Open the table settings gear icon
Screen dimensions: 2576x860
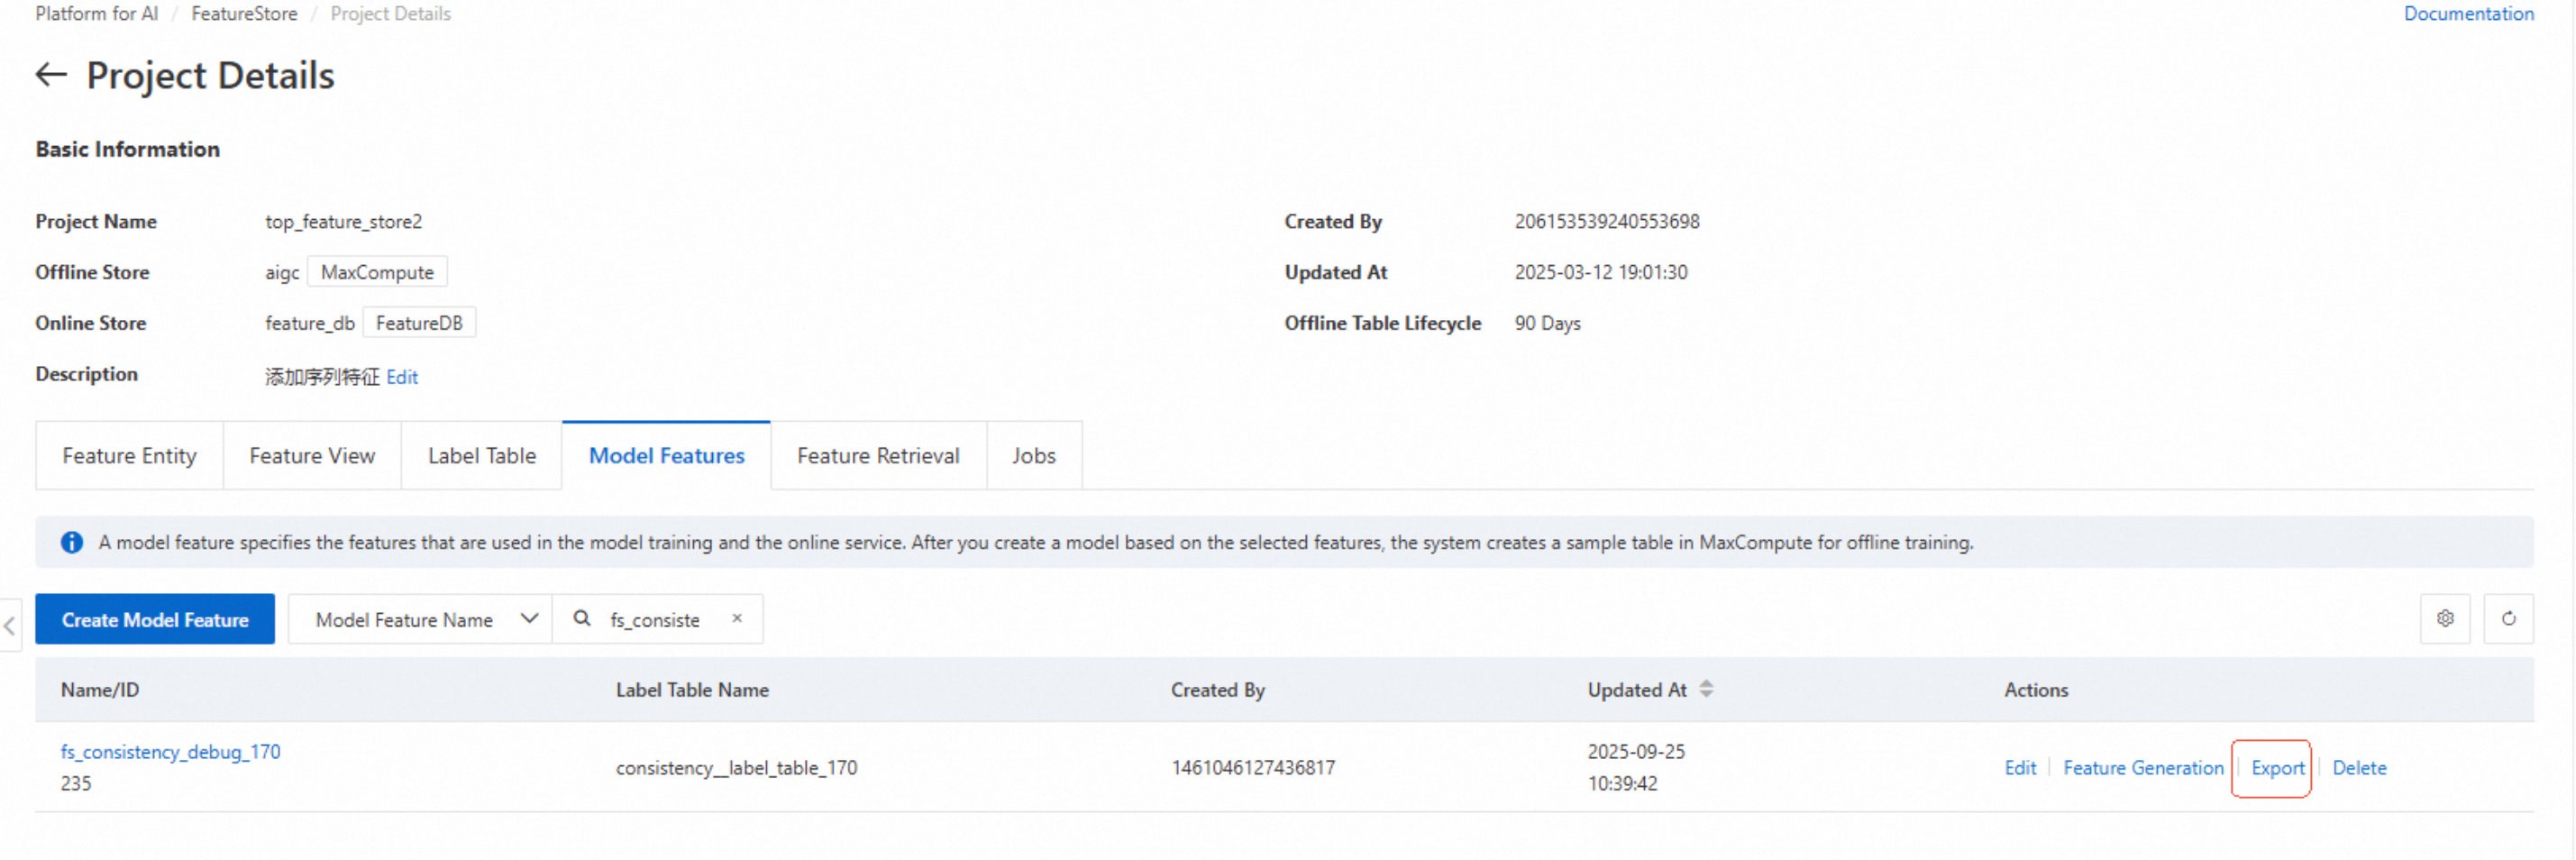click(2444, 619)
